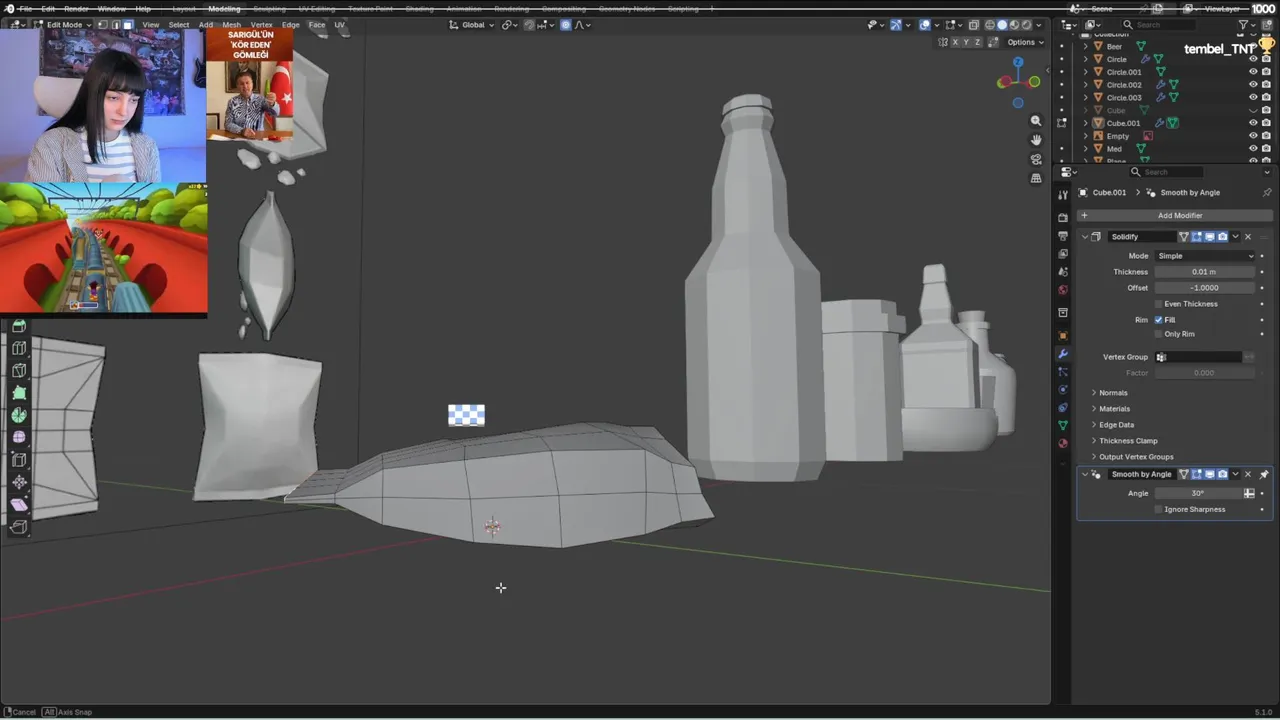Screen dimensions: 1280x720
Task: Open the Mesh menu
Action: coord(231,25)
